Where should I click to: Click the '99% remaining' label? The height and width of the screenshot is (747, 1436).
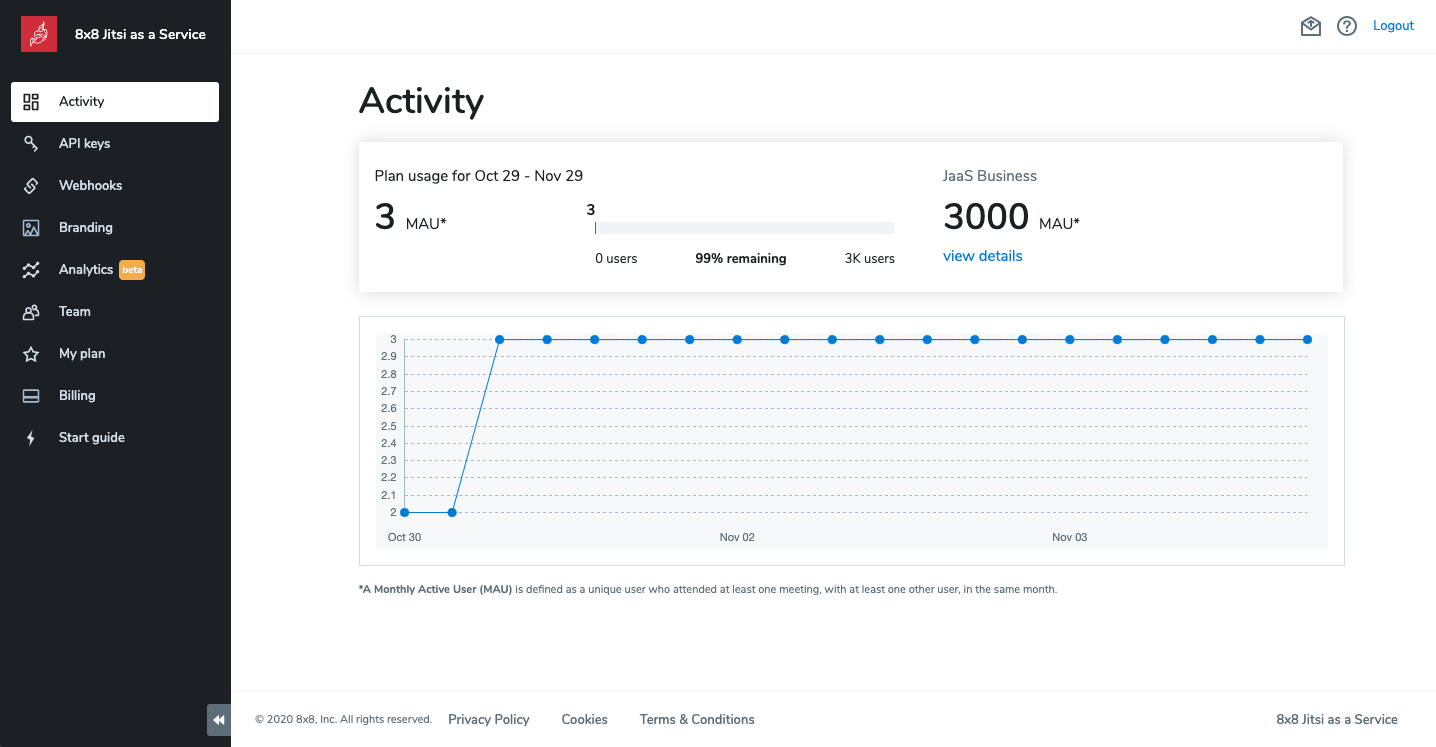click(x=741, y=259)
